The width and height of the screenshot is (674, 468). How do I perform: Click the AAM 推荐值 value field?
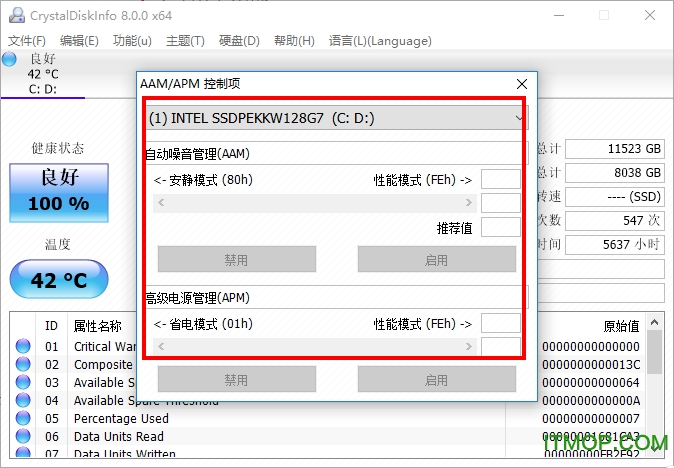(501, 227)
